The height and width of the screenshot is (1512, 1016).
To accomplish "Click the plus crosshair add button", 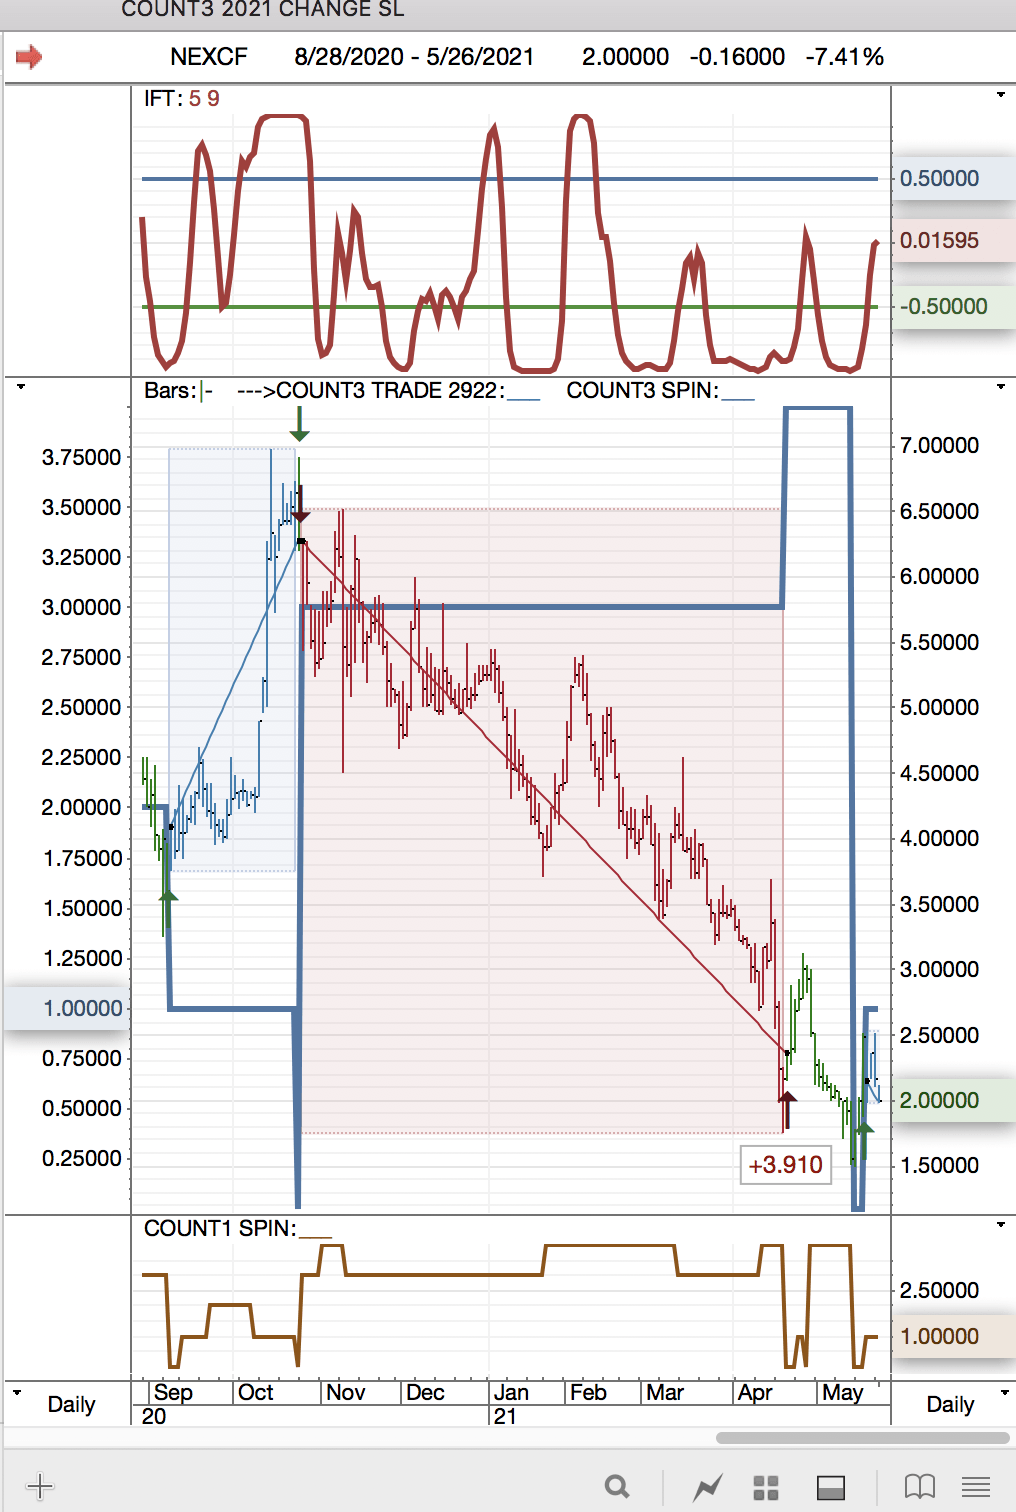I will coord(40,1487).
